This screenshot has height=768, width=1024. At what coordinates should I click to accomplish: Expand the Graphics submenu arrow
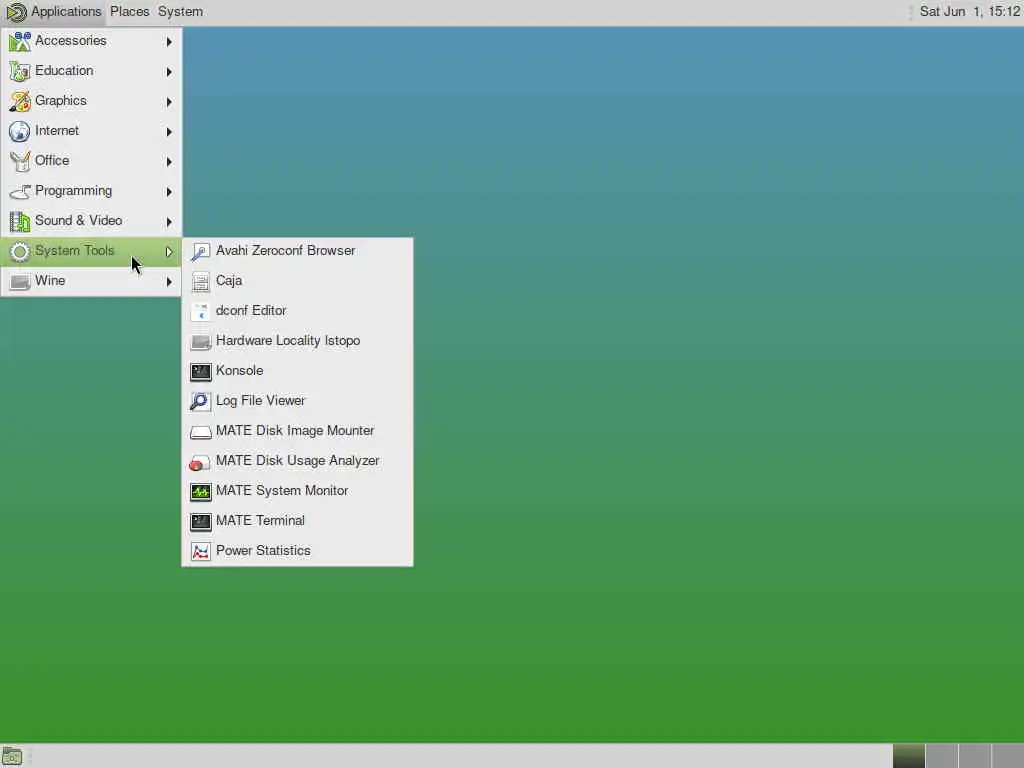[x=169, y=102]
